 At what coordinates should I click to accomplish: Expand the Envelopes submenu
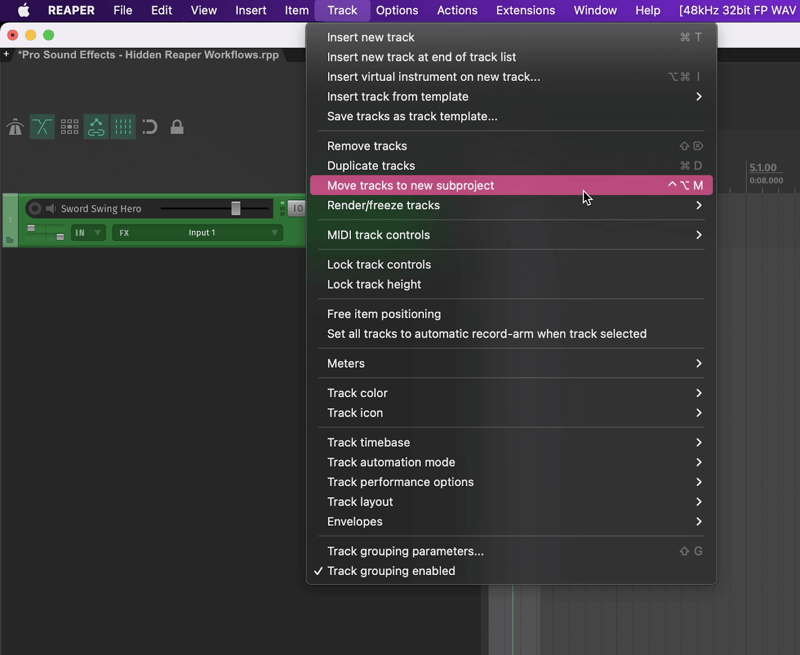[x=511, y=521]
